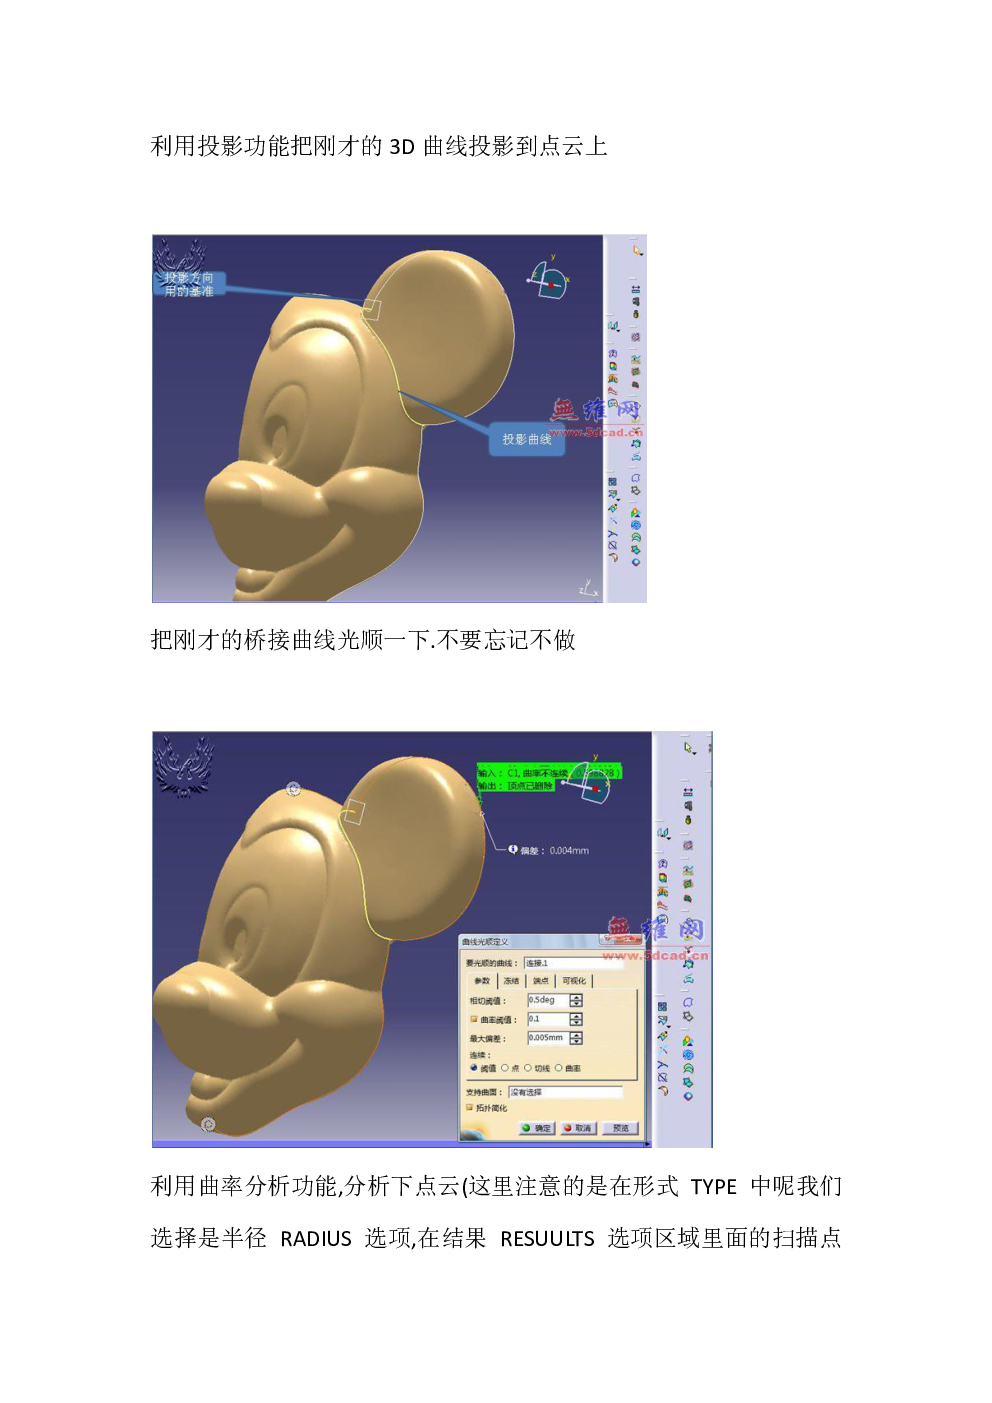Screen dimensions: 992x1403
Task: Click blue spiral icon in lower screenshot toolbar
Action: click(x=688, y=1054)
